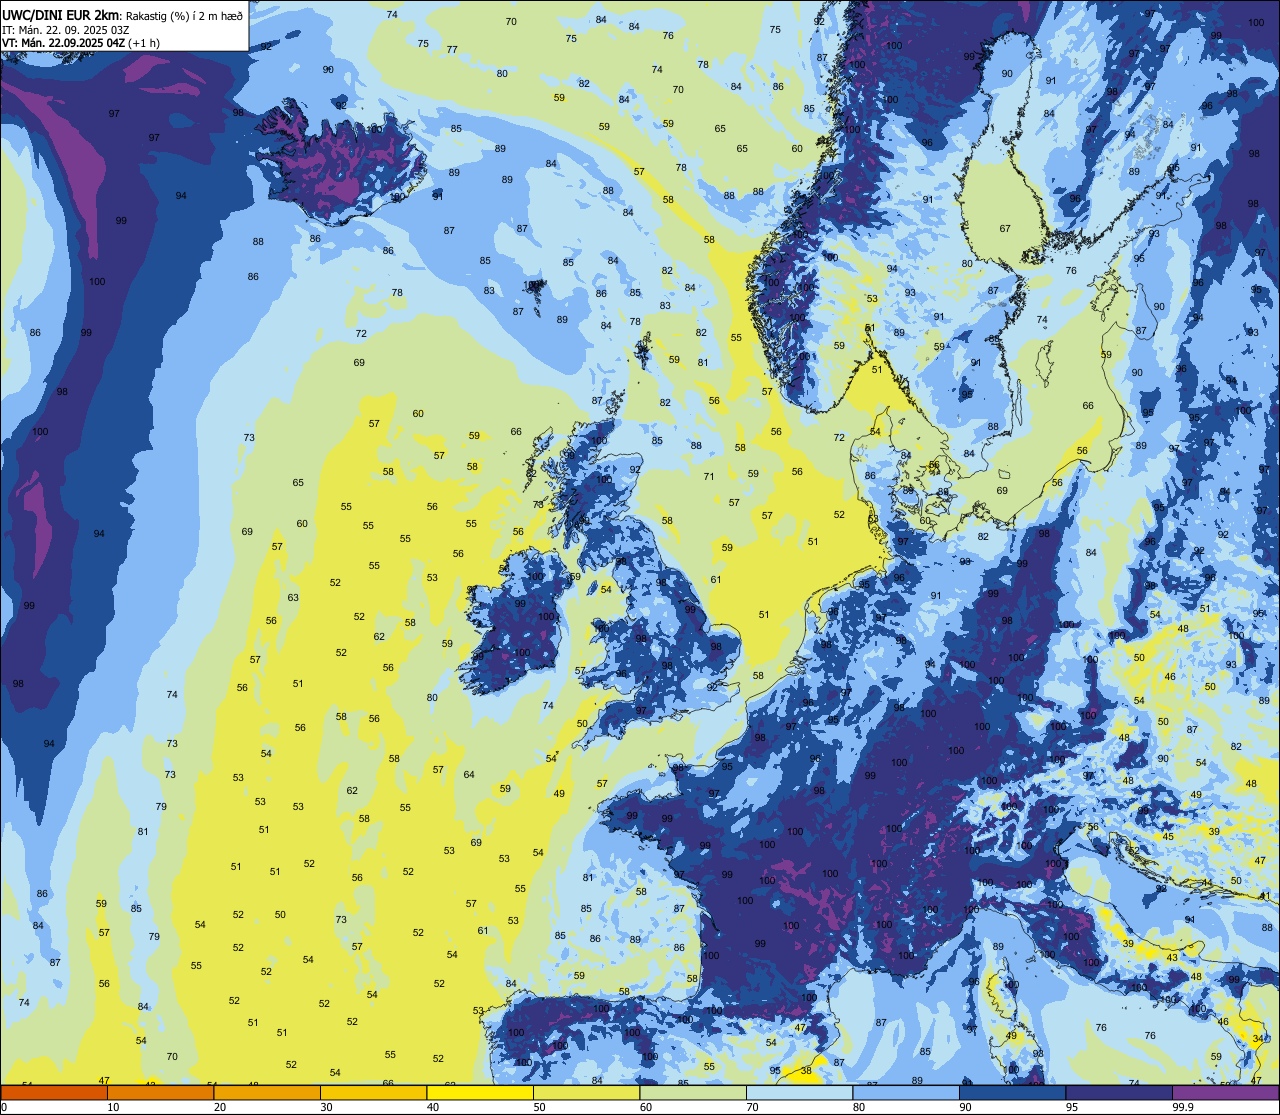The width and height of the screenshot is (1280, 1115).
Task: Click the Rakastig (%) í 2 m hæð label
Action: (x=183, y=15)
